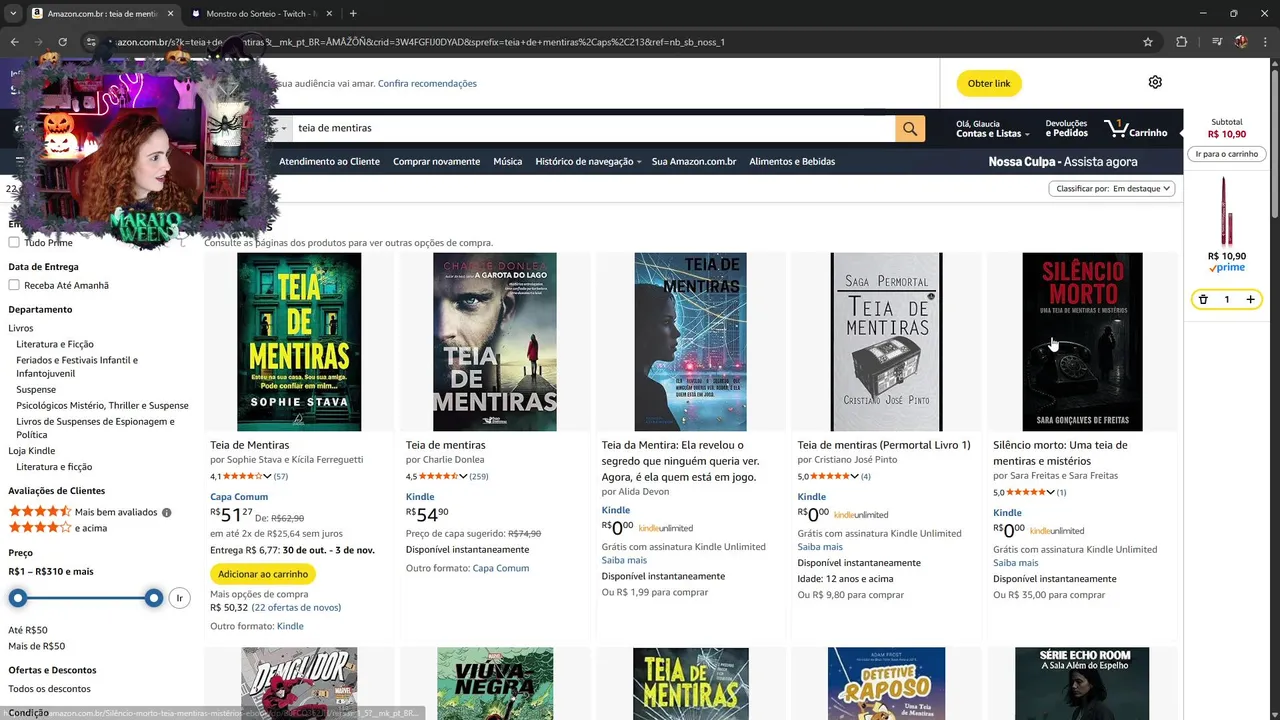Screen dimensions: 1280x720
Task: Click Adicionar ao carrinho button
Action: 263,574
